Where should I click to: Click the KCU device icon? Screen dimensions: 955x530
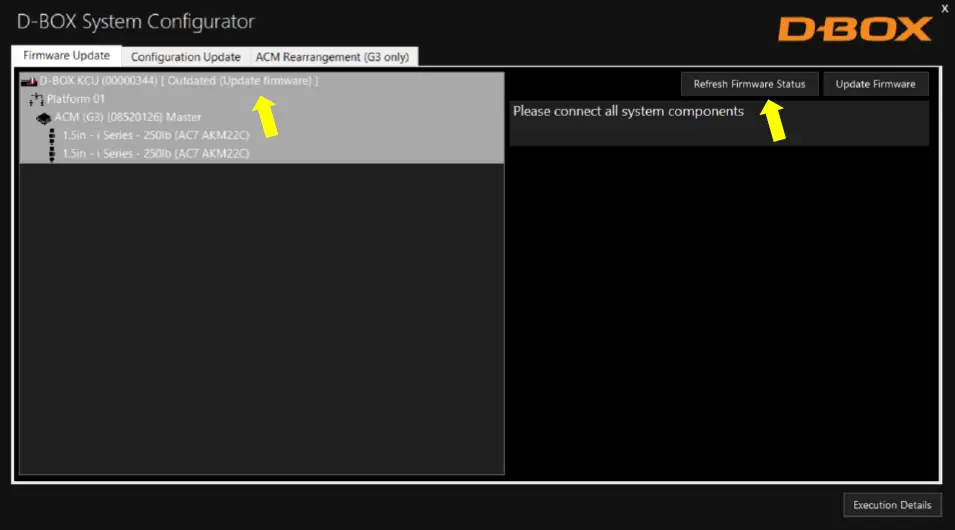click(x=29, y=81)
